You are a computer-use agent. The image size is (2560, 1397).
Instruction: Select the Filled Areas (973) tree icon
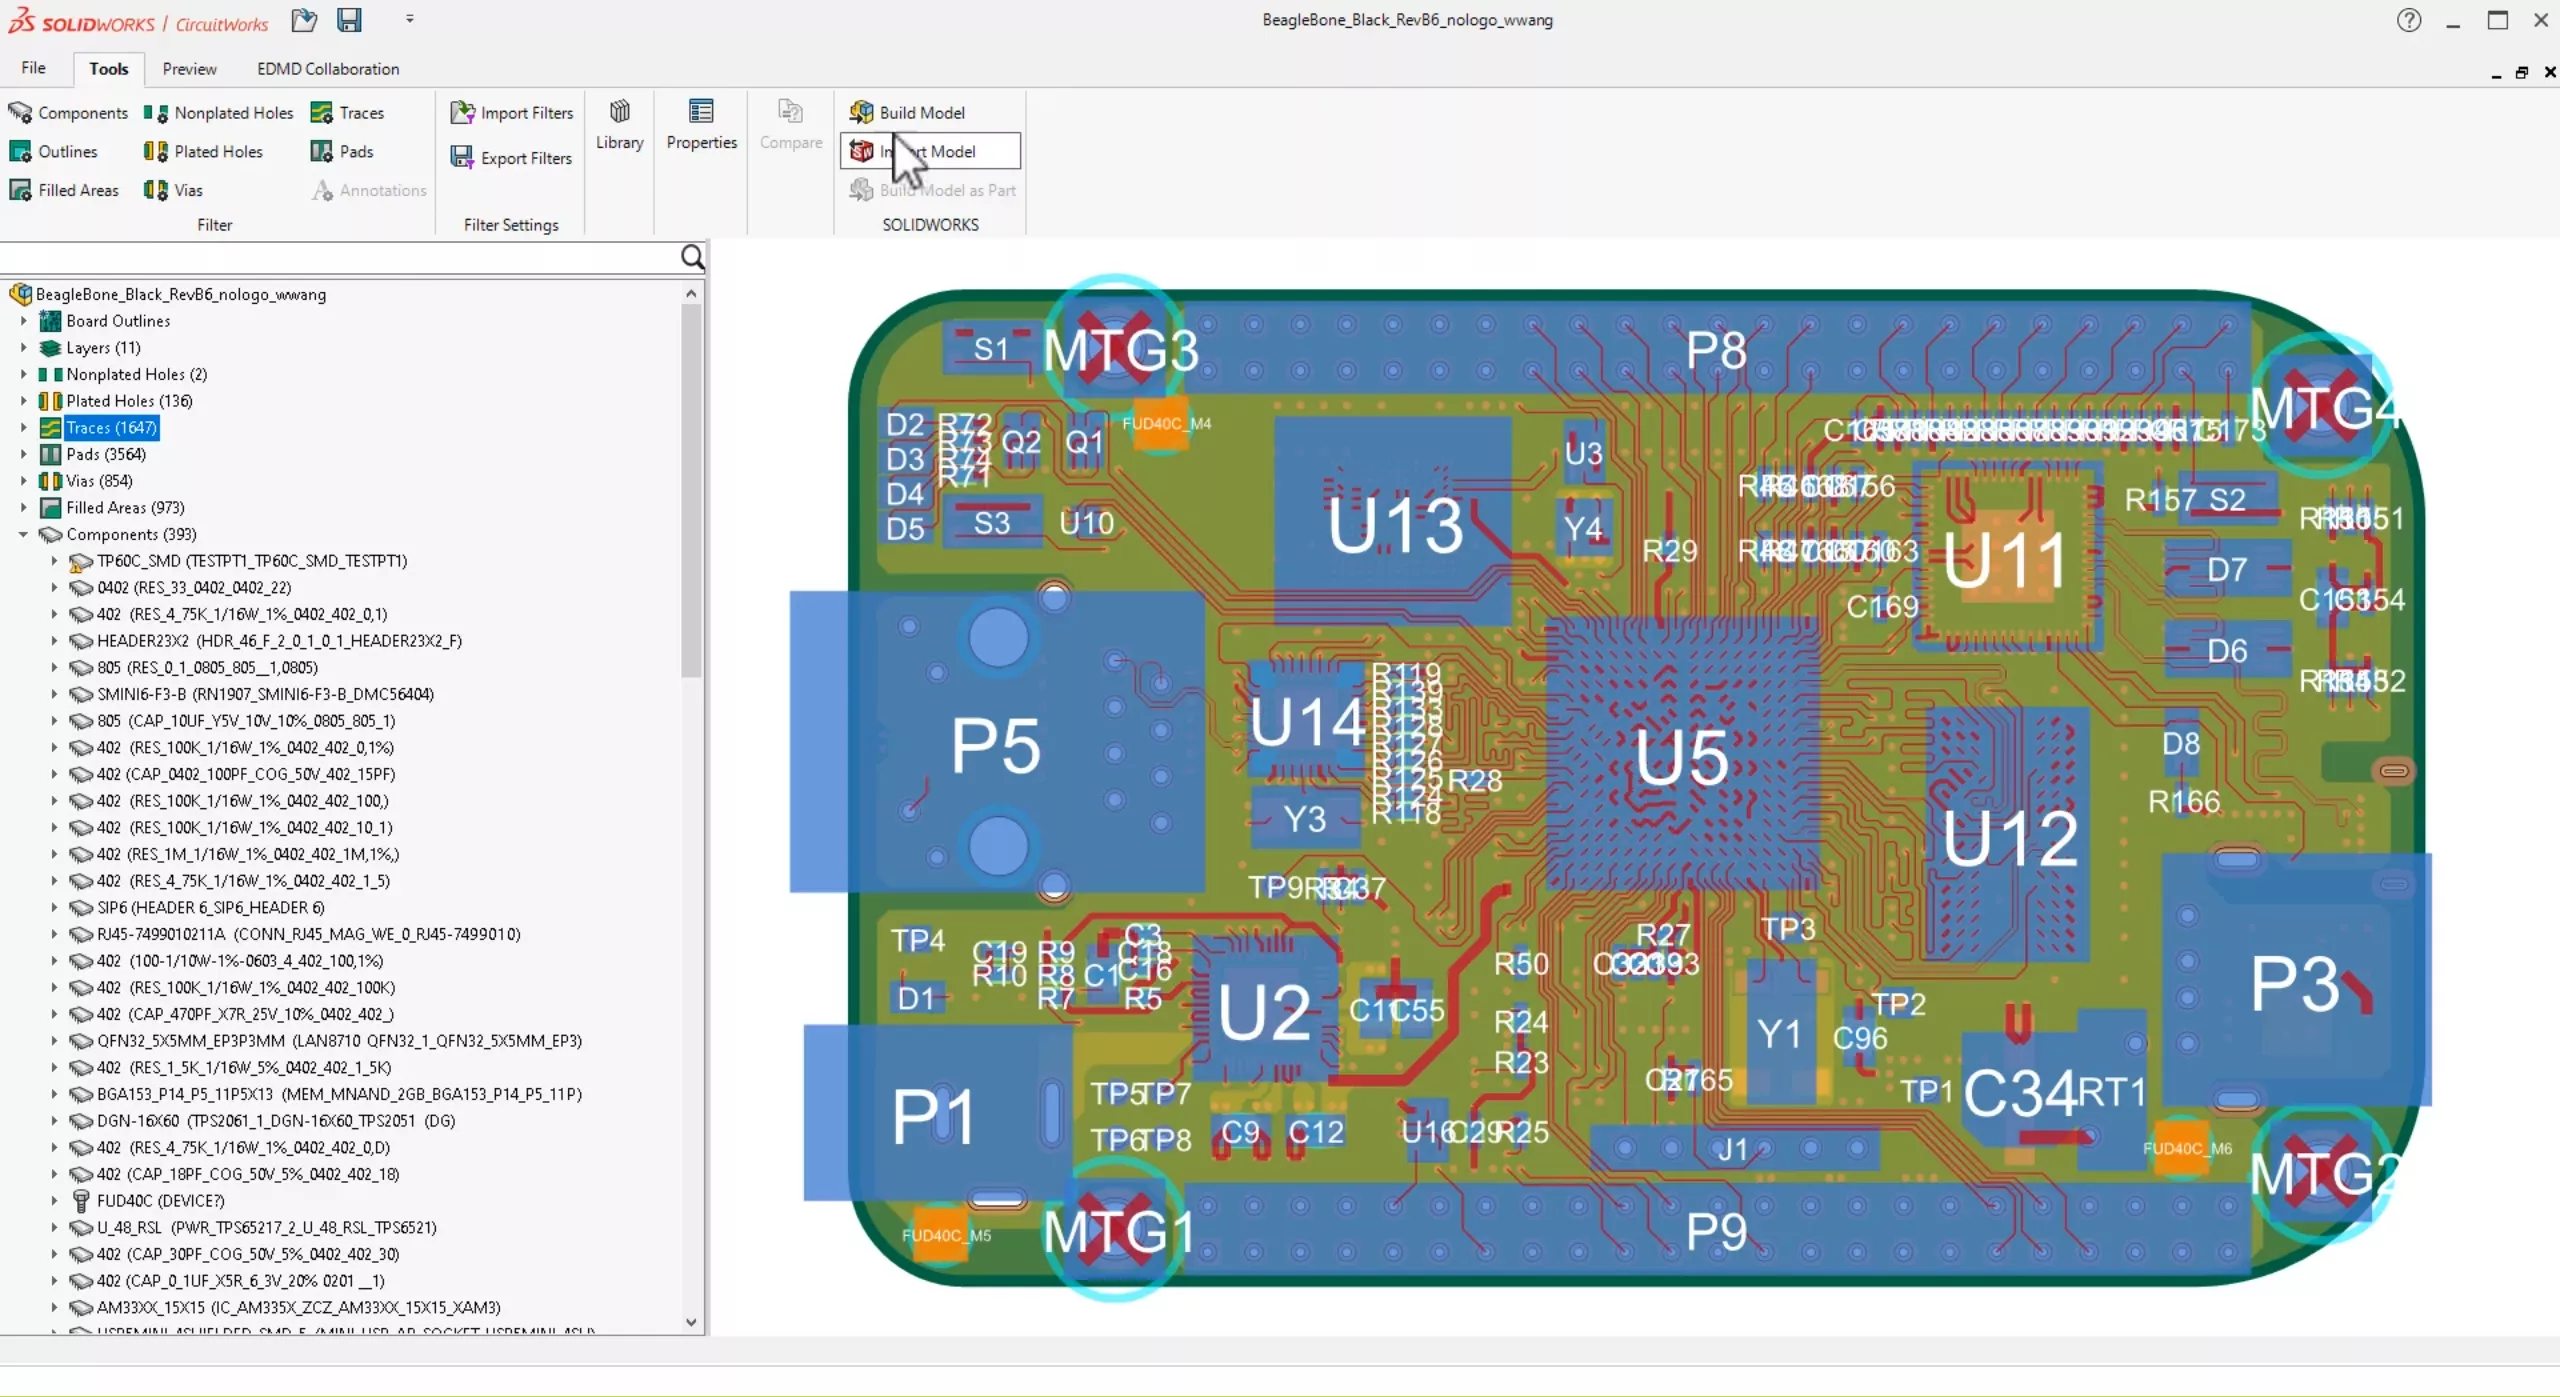pos(50,508)
